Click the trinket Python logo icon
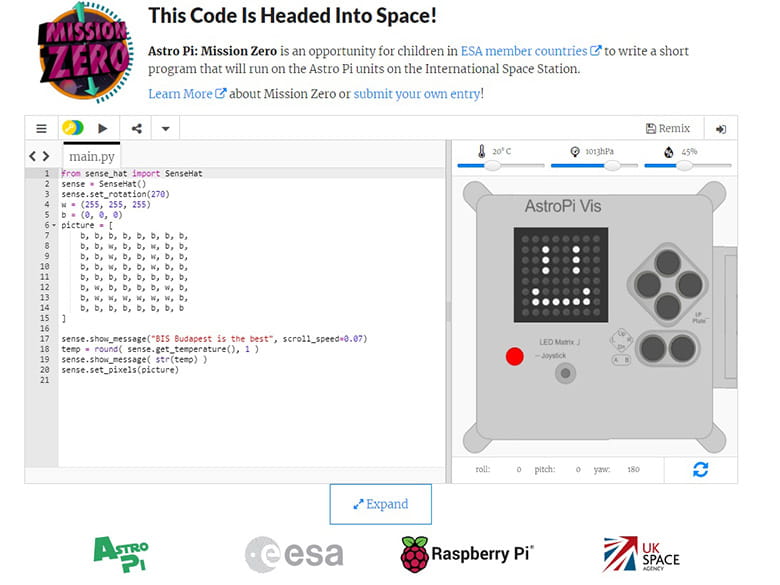 (73, 128)
